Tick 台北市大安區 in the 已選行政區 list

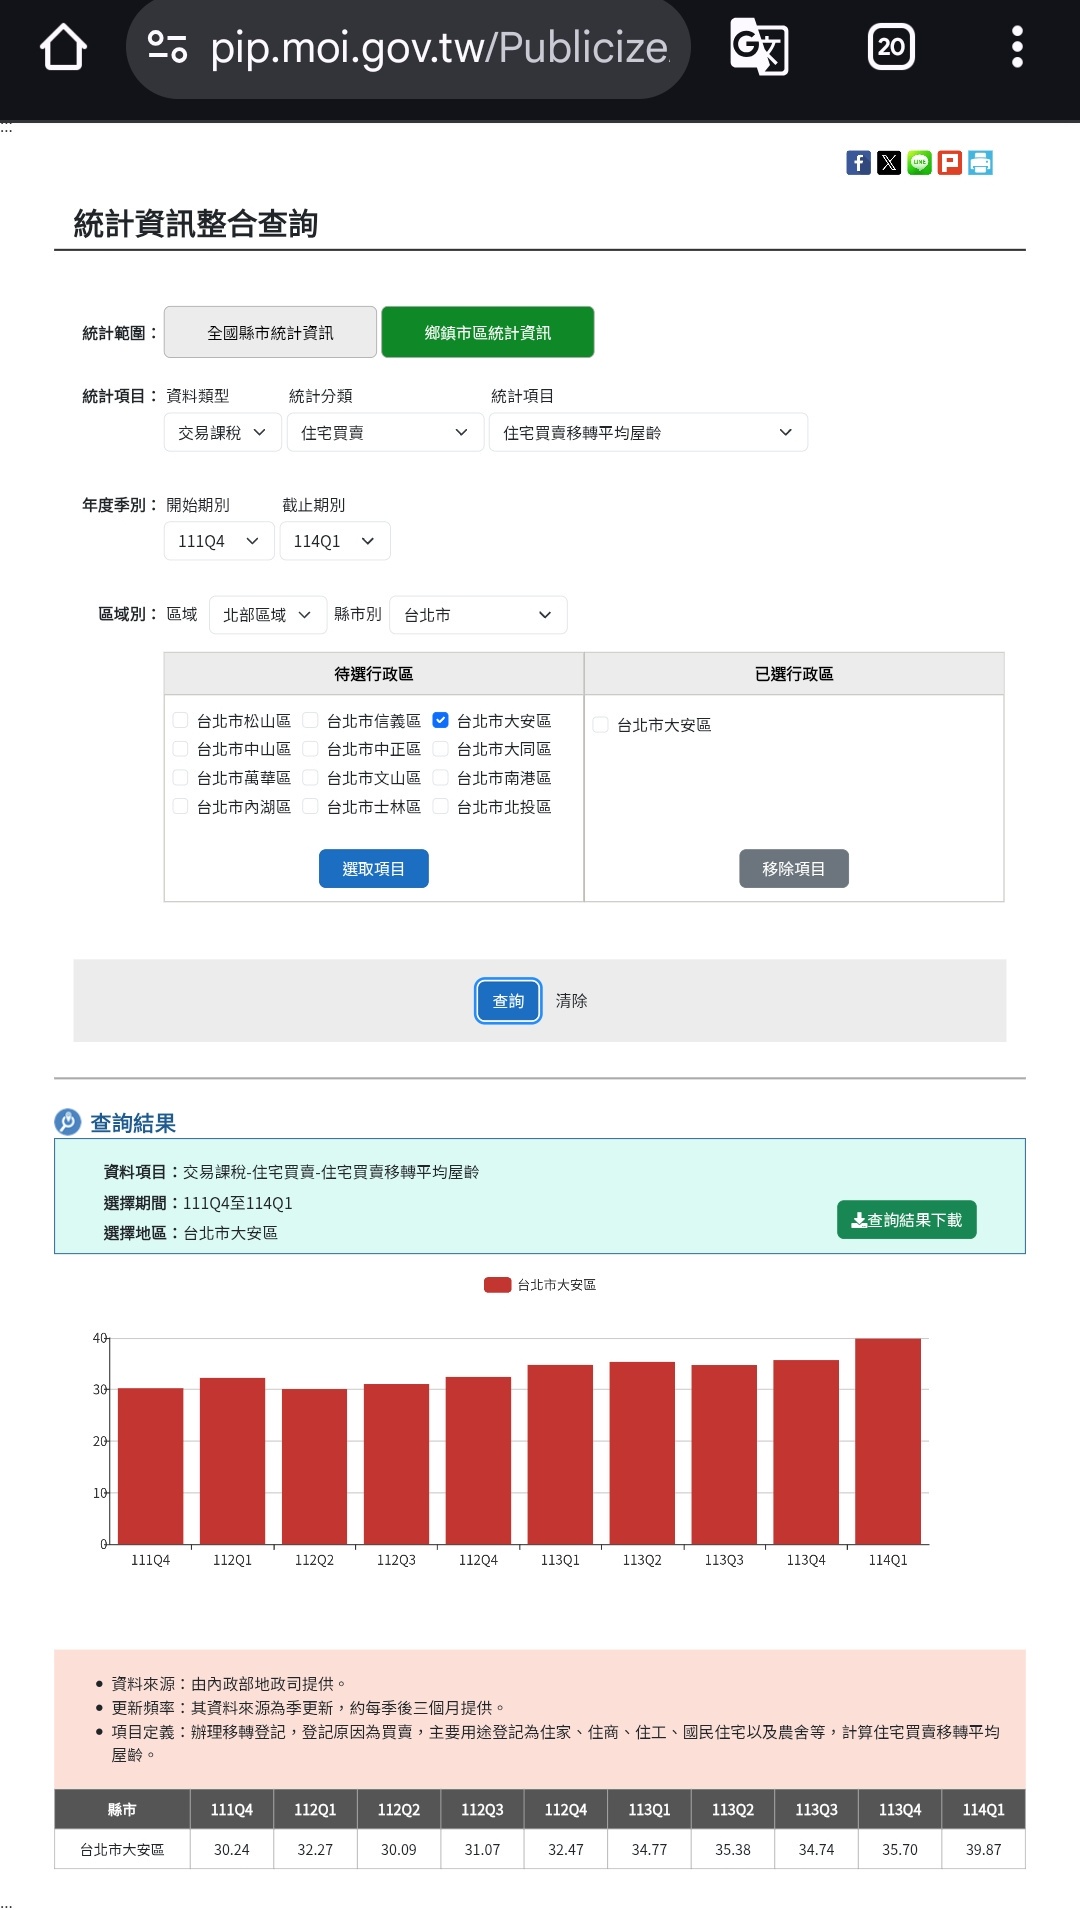click(x=601, y=725)
